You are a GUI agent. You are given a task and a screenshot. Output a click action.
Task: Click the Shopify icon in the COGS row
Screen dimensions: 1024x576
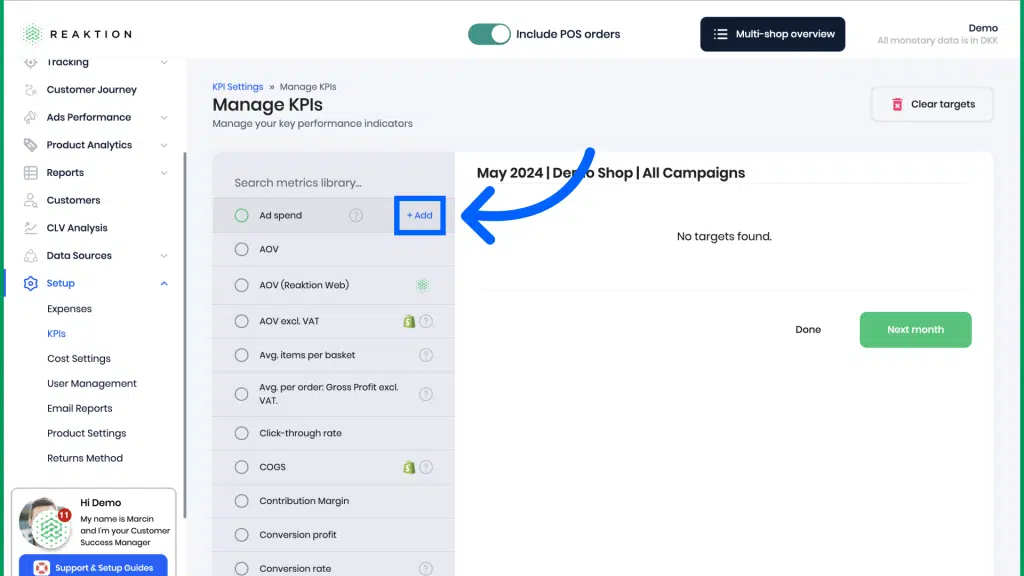point(409,467)
